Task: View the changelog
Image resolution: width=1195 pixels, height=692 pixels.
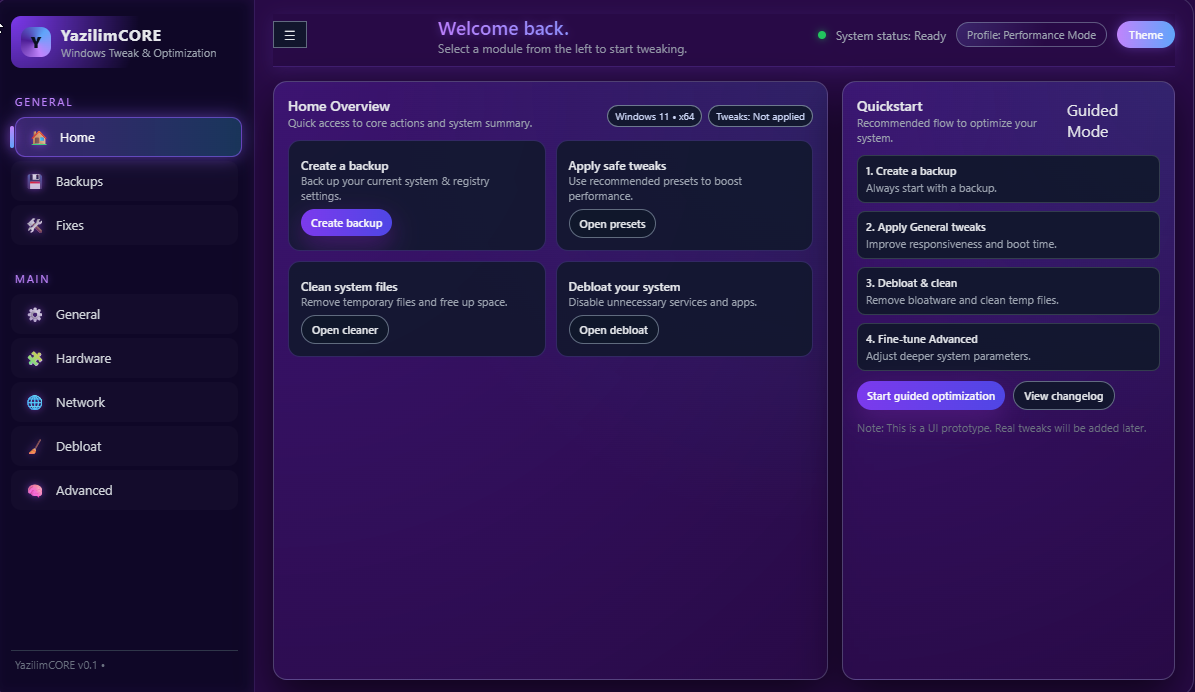Action: (1063, 395)
